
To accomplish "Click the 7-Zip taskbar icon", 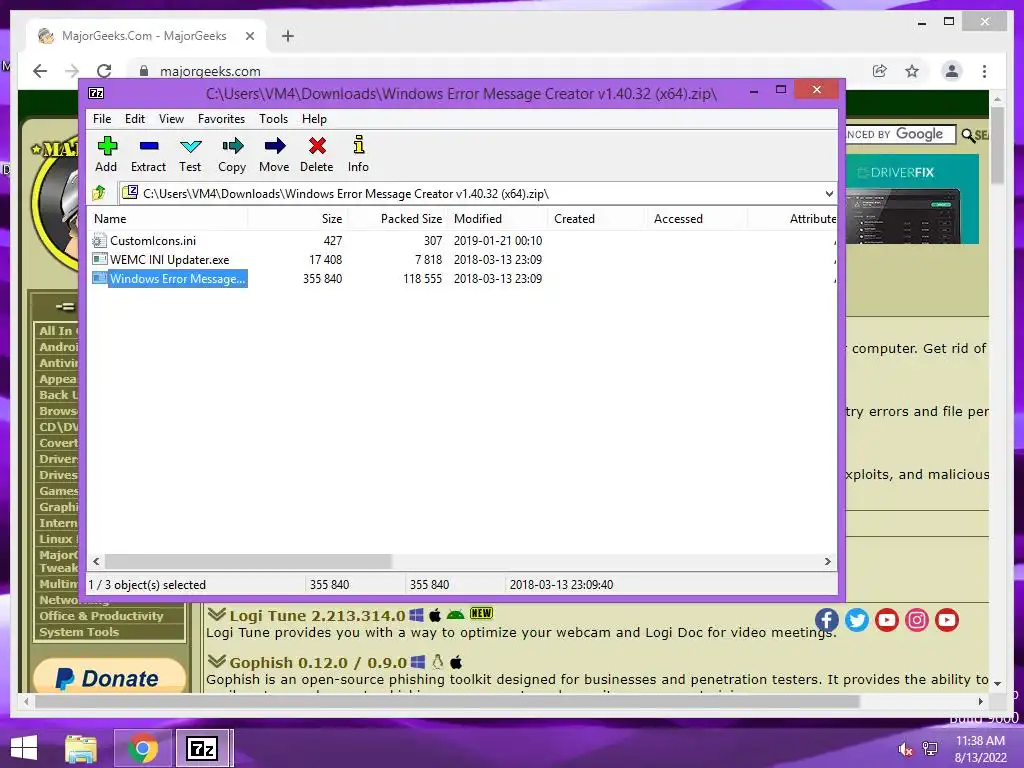I will [202, 748].
